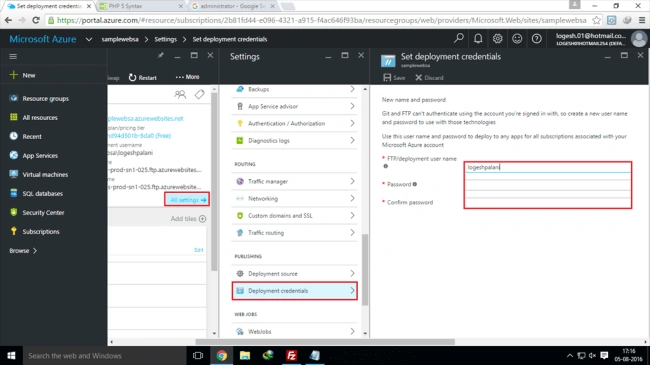Click the Edit link in app blade
The height and width of the screenshot is (365, 650).
point(199,250)
